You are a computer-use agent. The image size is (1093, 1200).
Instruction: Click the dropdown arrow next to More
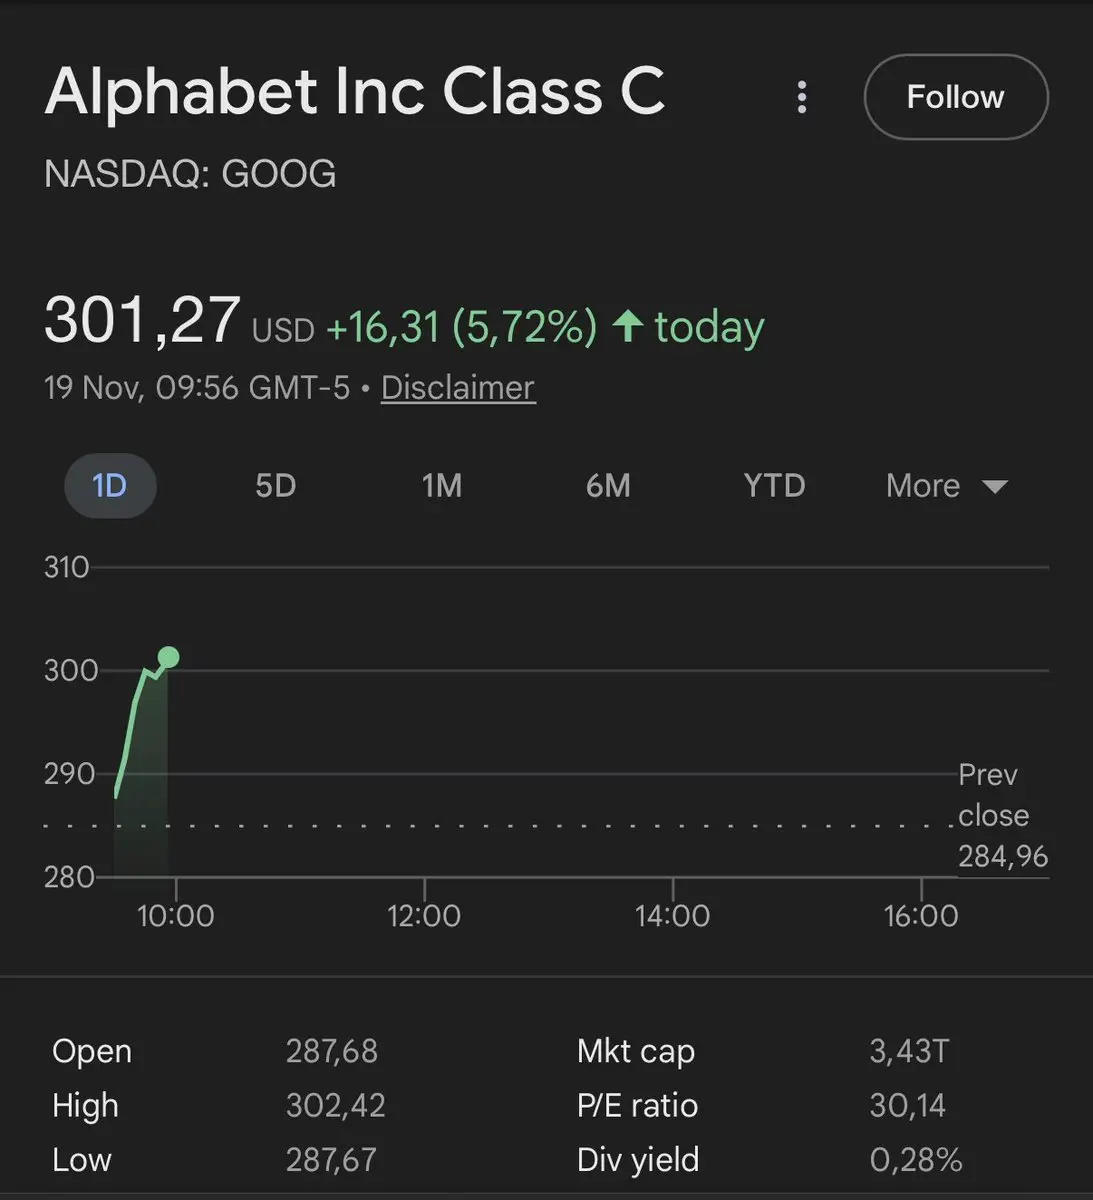(994, 487)
